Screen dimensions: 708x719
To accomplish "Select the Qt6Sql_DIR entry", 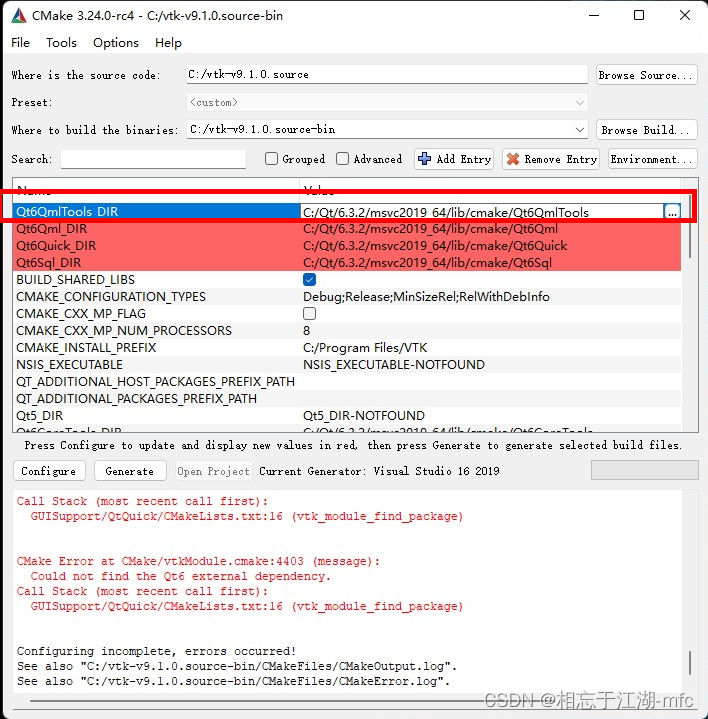I will [49, 263].
